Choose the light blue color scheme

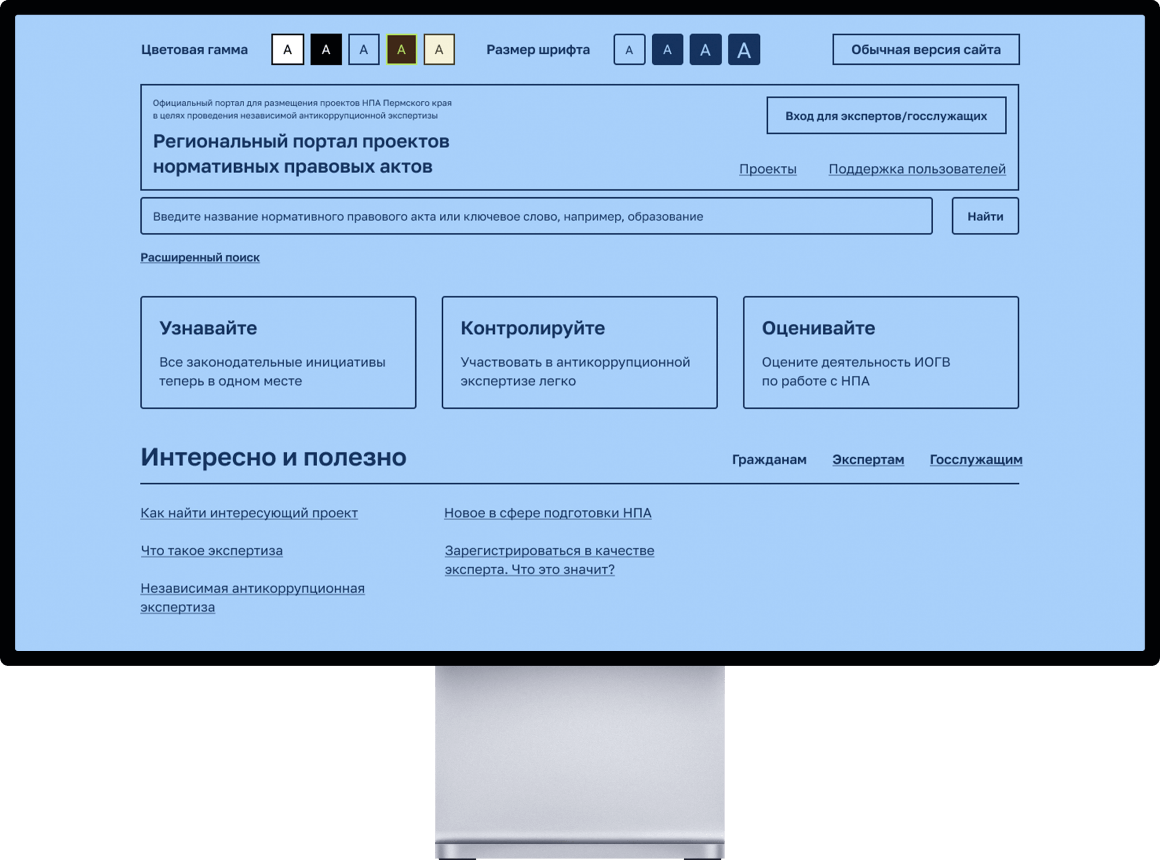(x=363, y=49)
